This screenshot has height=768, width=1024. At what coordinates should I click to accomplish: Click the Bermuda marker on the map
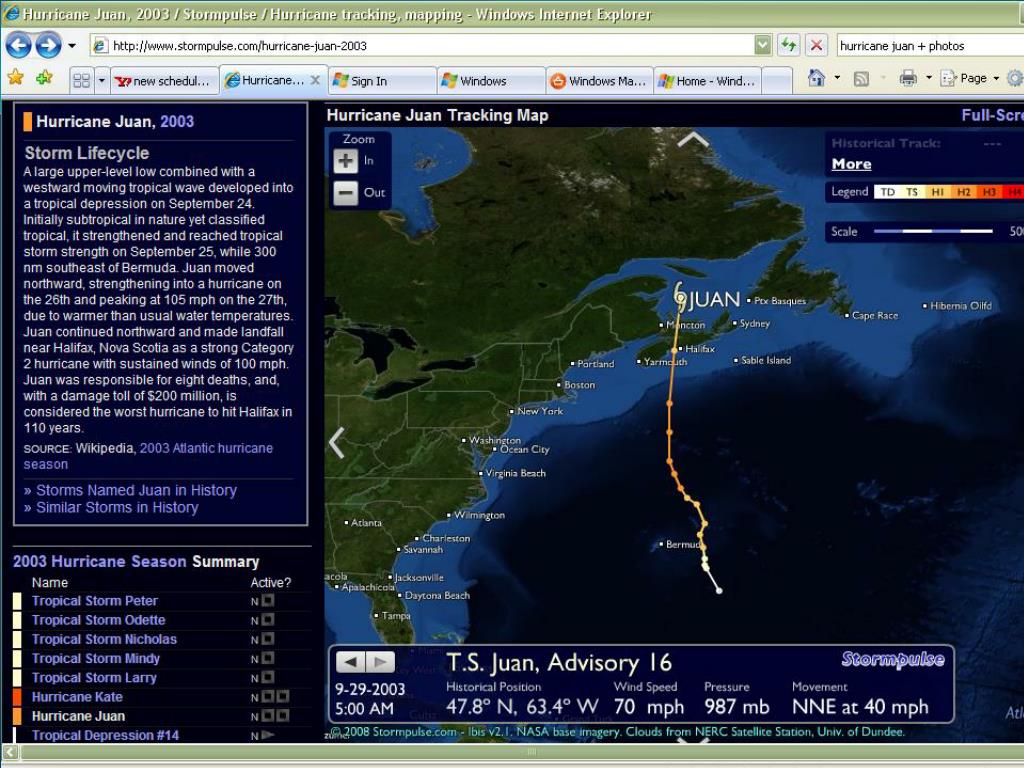point(661,544)
